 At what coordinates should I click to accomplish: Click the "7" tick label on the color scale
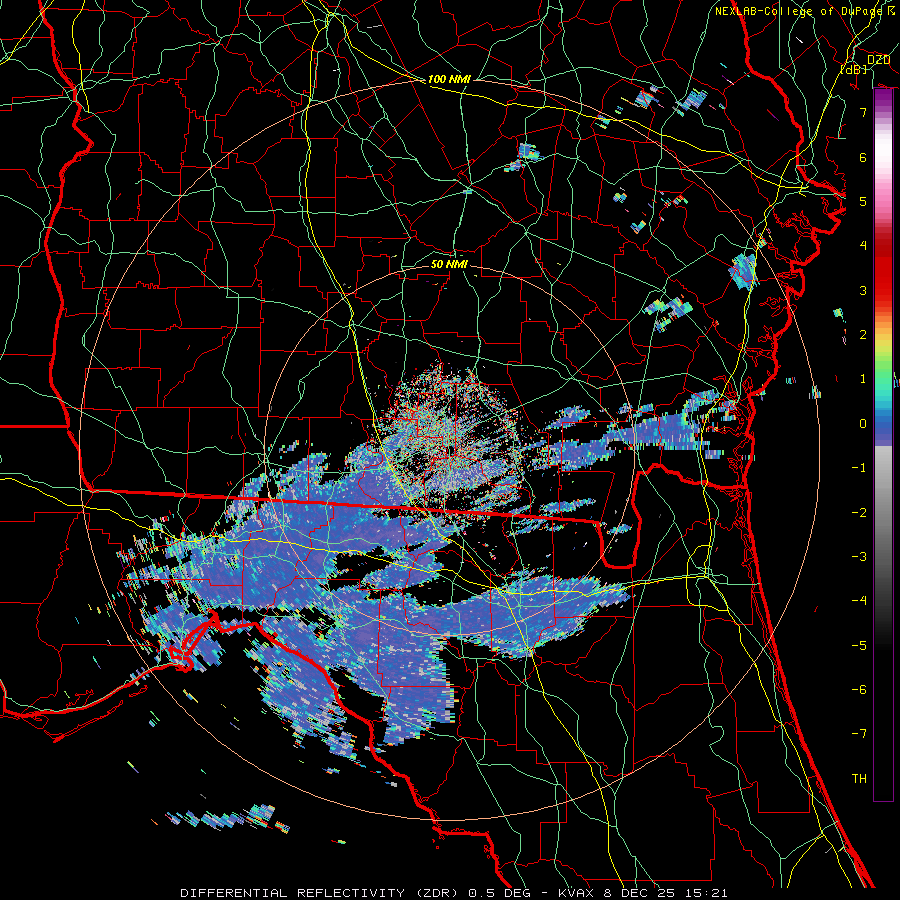click(863, 112)
